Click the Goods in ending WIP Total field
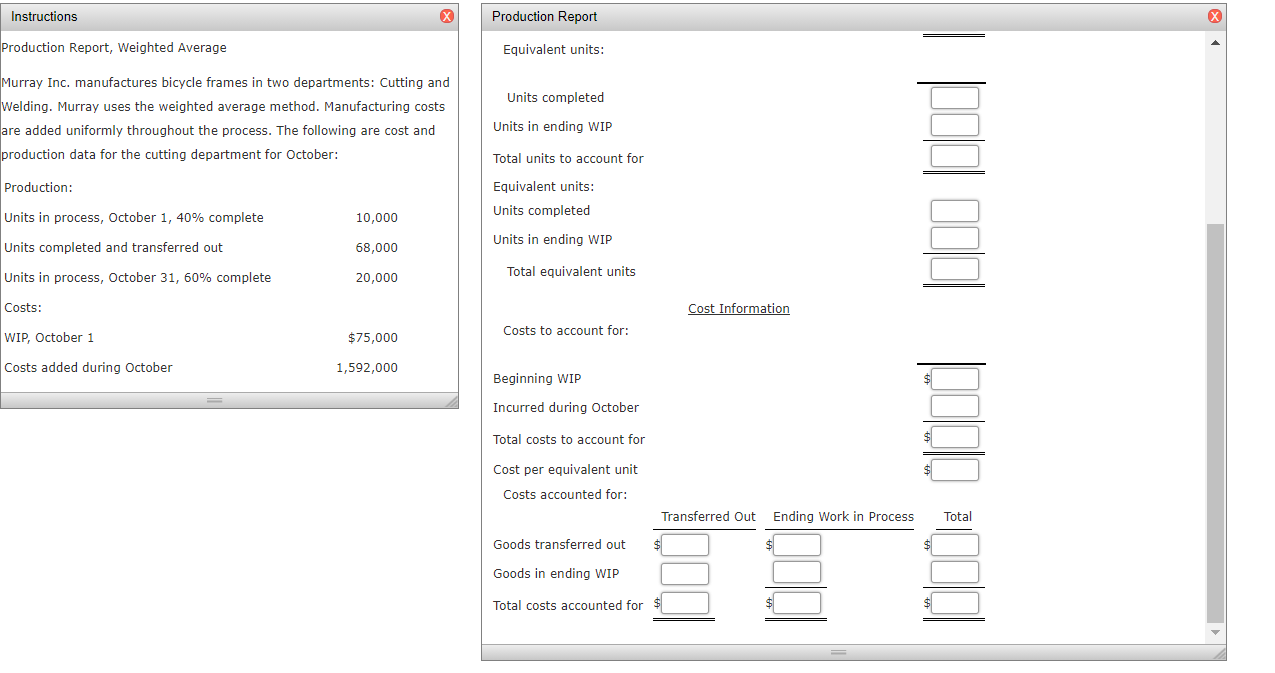 954,571
